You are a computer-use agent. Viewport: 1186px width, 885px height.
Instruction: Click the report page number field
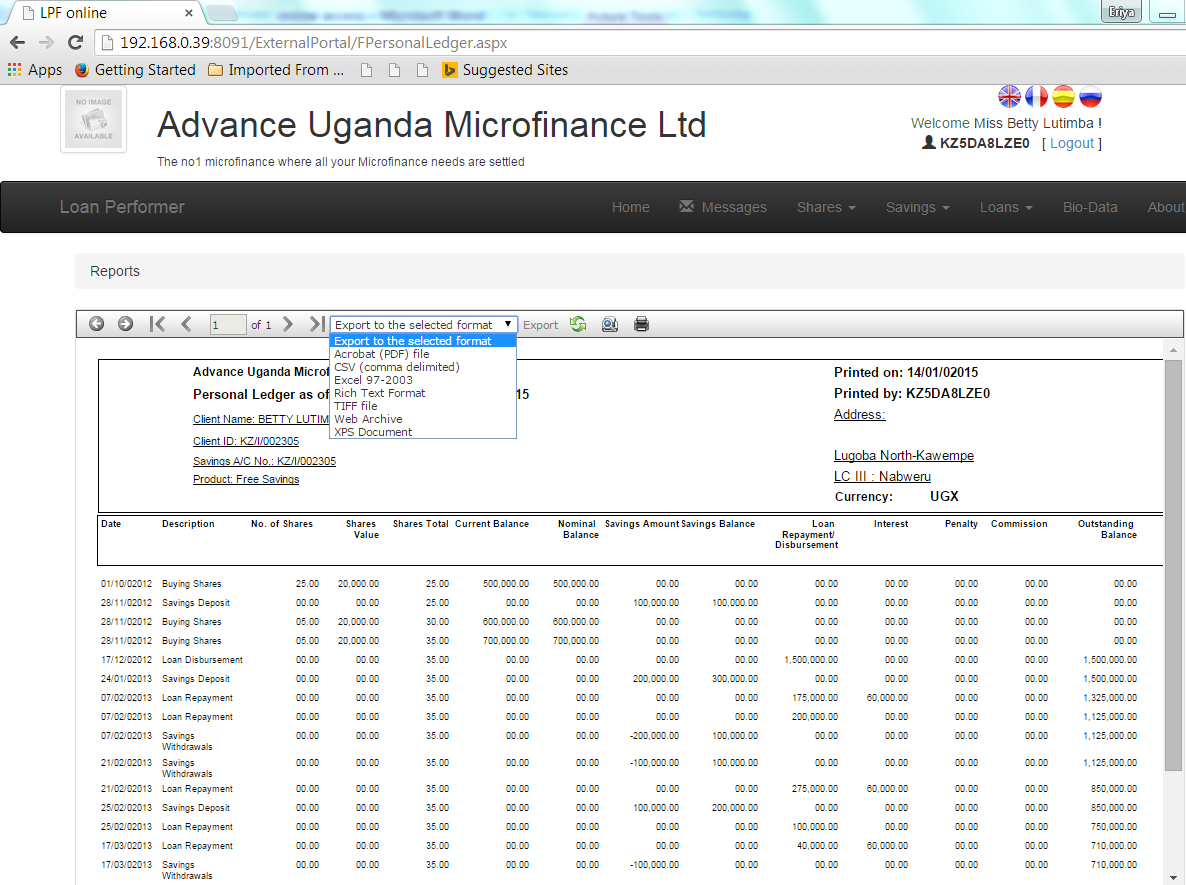point(228,324)
